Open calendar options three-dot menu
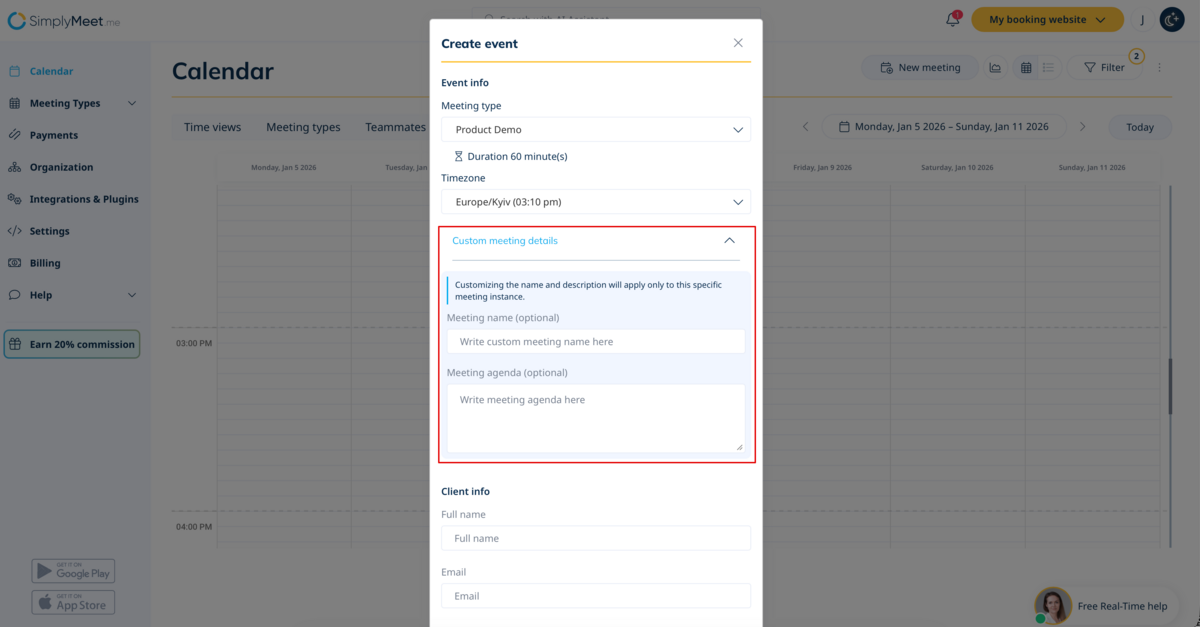Screen dimensions: 1200x627 tap(1160, 68)
